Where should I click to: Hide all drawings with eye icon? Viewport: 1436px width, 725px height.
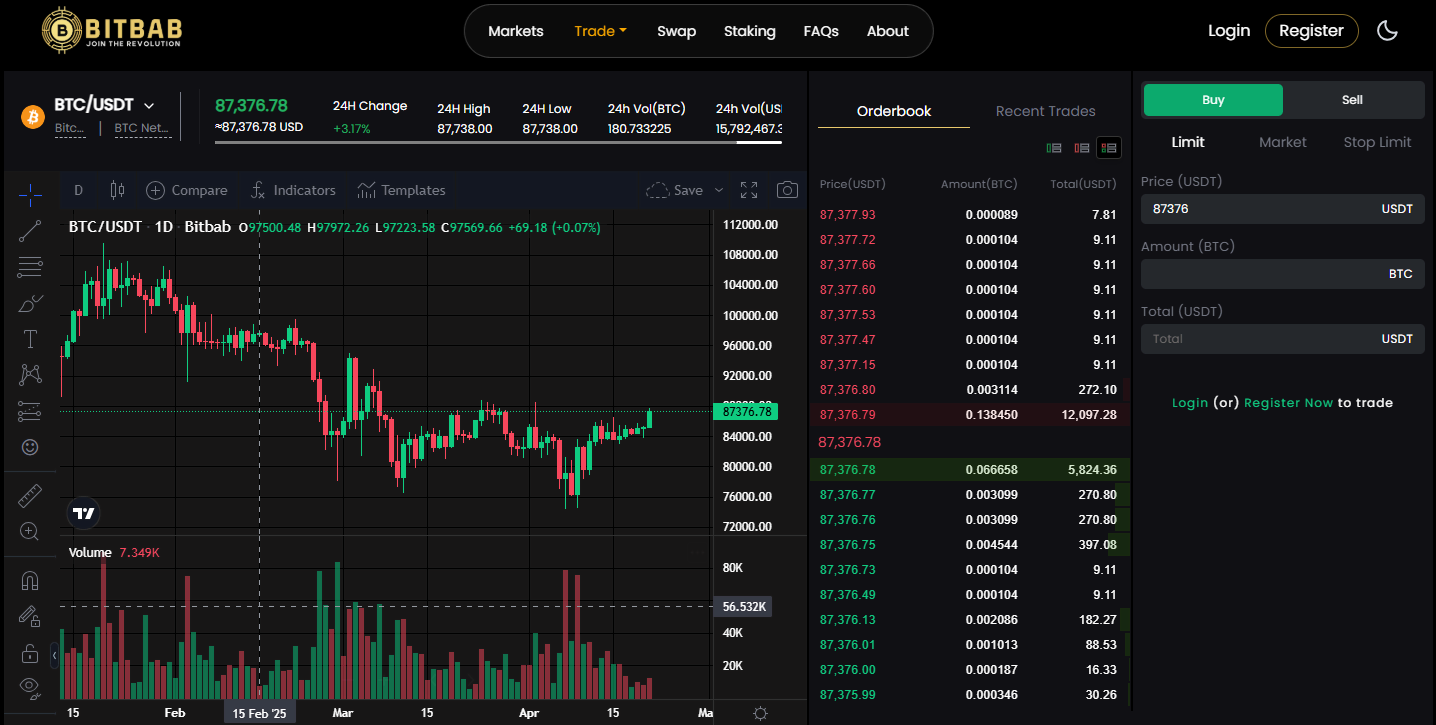[30, 686]
